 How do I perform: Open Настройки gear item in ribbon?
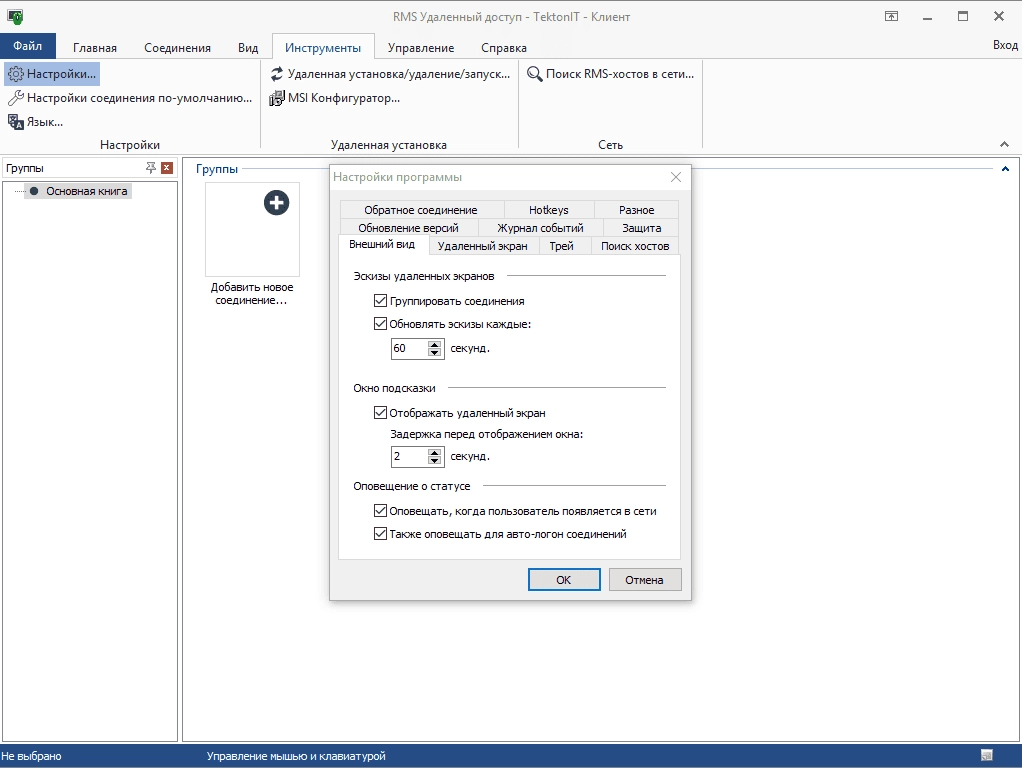(x=52, y=74)
